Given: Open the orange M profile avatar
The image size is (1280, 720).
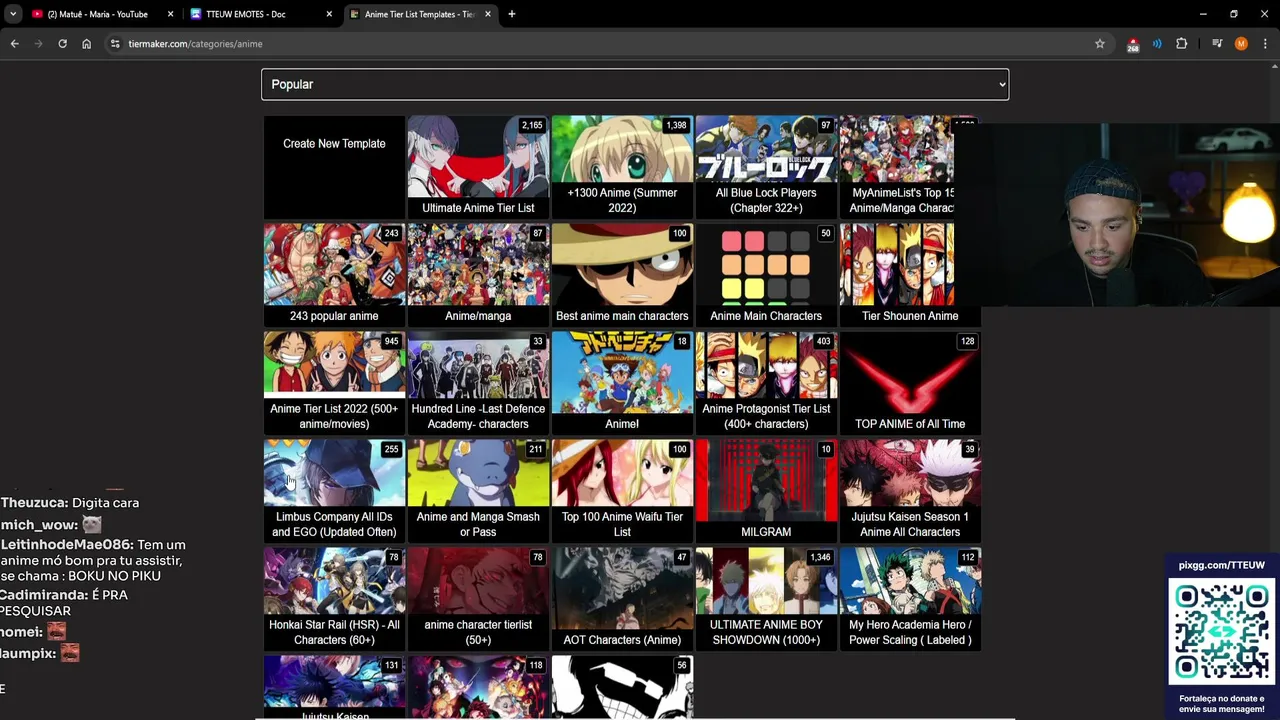Looking at the screenshot, I should 1241,44.
